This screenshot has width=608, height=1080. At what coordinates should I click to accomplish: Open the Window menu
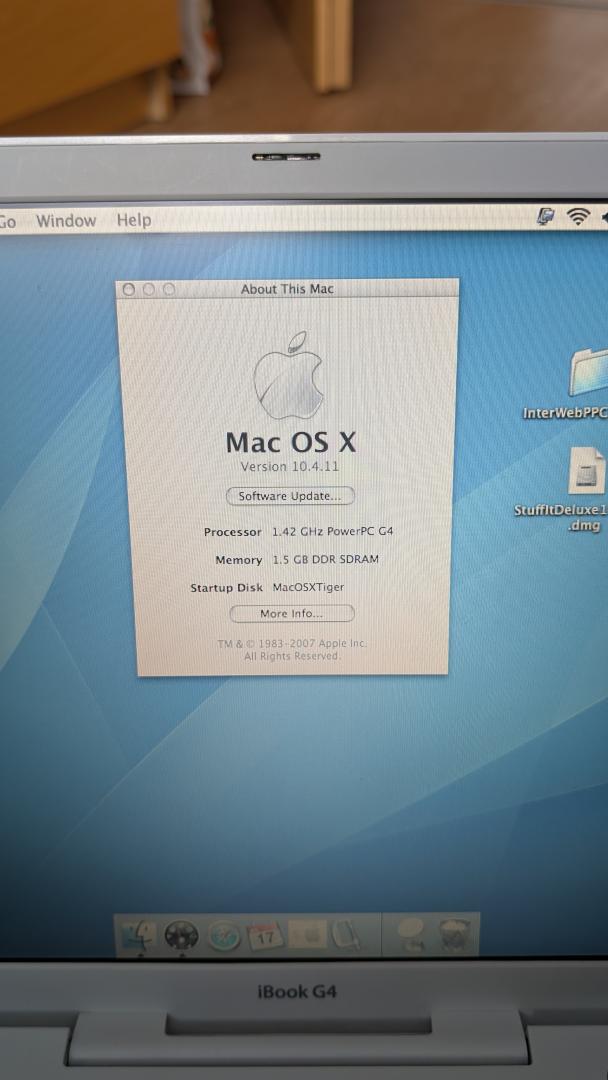(x=66, y=221)
